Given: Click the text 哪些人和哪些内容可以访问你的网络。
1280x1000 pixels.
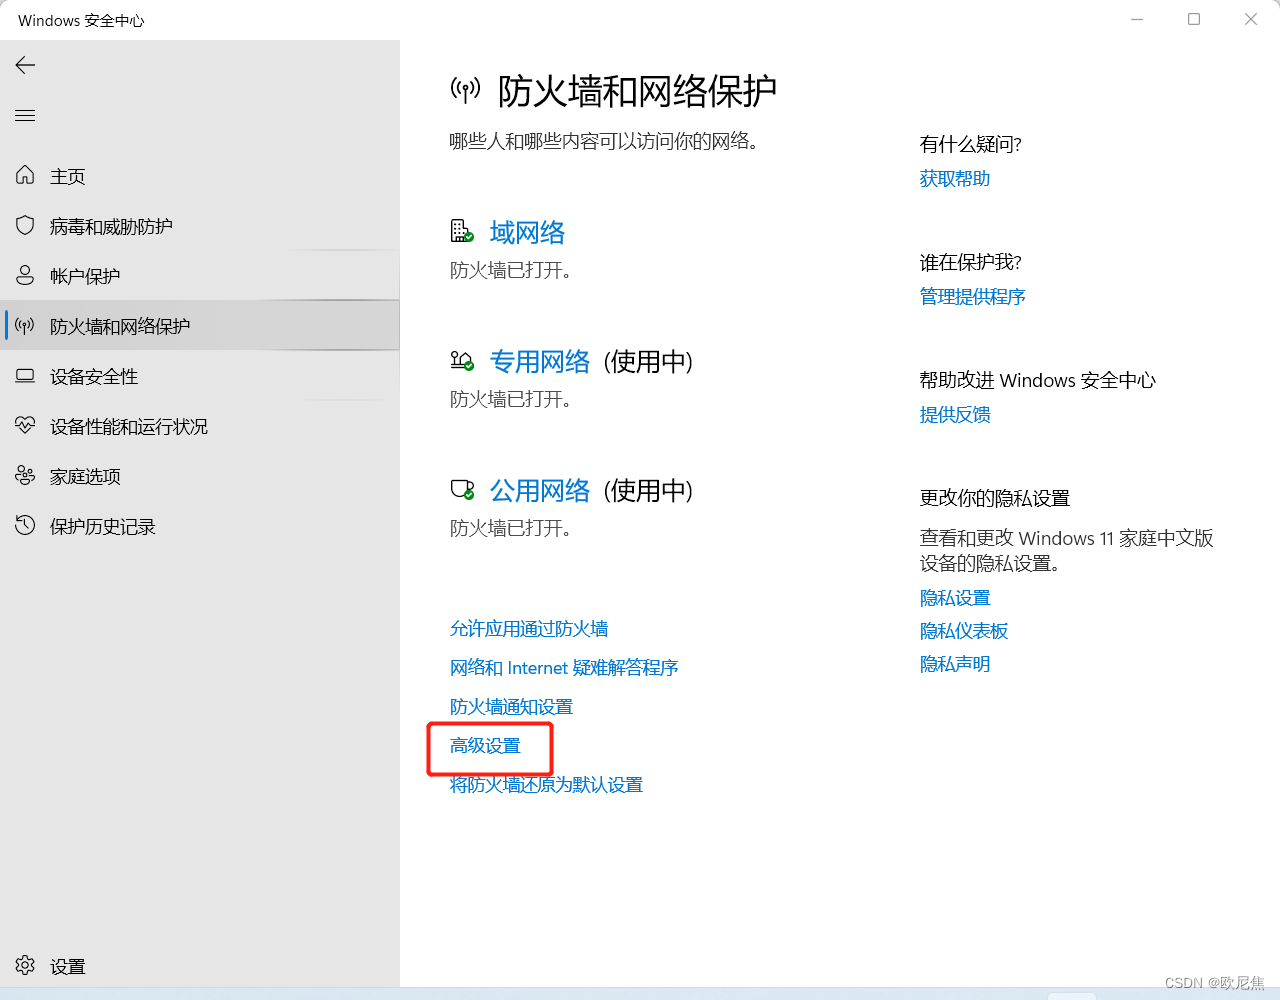Looking at the screenshot, I should tap(607, 141).
